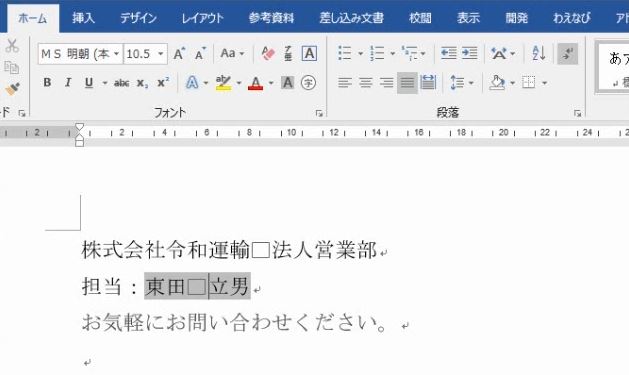The image size is (629, 375).
Task: Click the Cut scissors icon
Action: tap(12, 46)
